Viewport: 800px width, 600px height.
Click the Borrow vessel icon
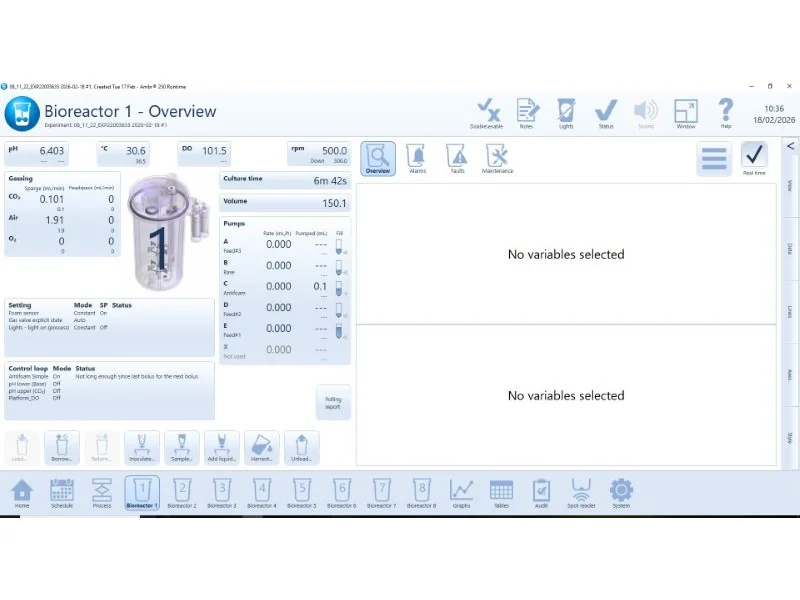[62, 447]
